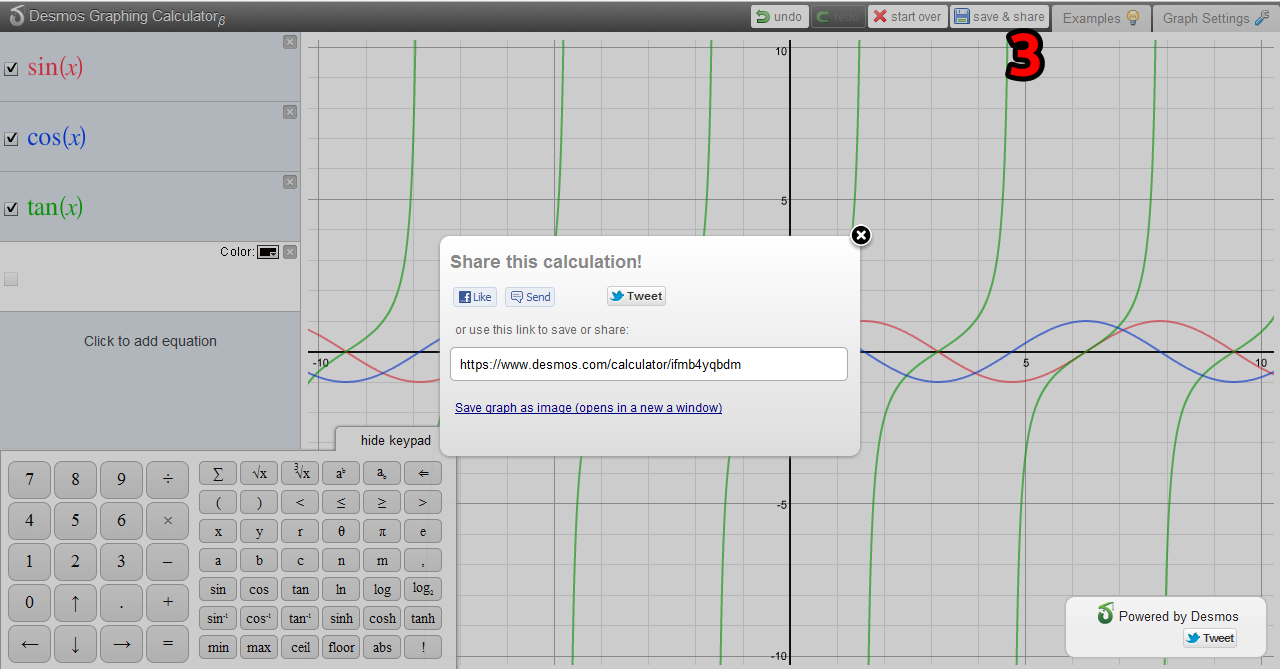Click to add equation
The image size is (1280, 669).
pos(150,341)
